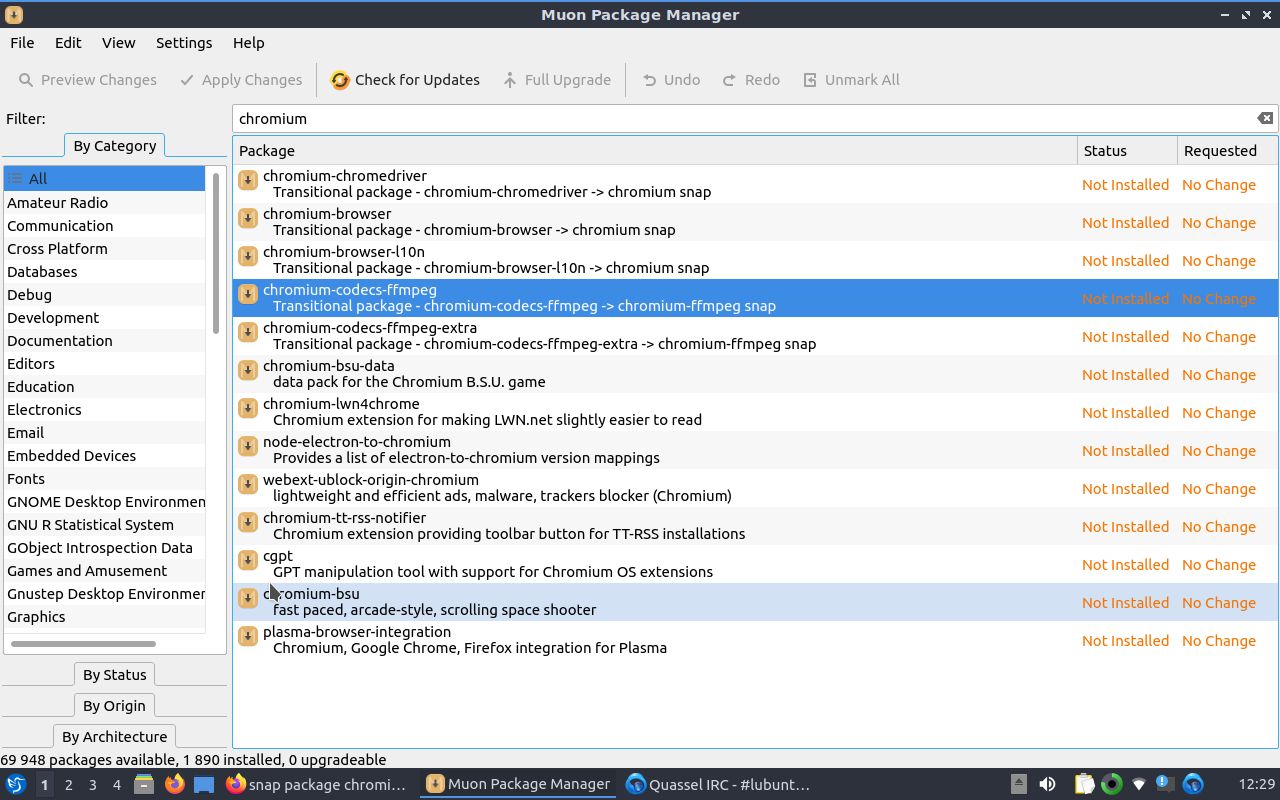Click the chromium-chromedriver package icon

(x=248, y=181)
